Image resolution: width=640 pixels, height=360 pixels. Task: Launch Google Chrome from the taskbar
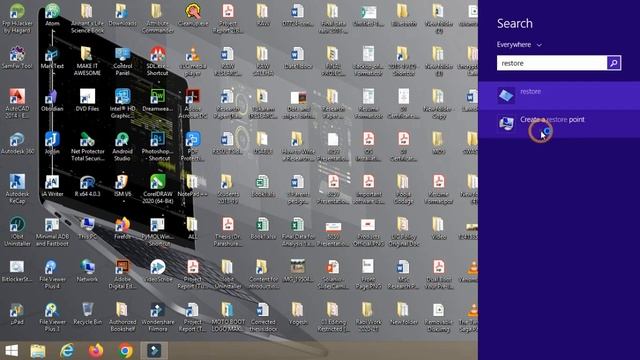(x=126, y=351)
